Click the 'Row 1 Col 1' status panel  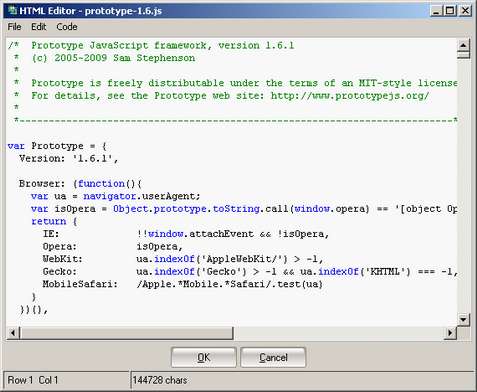pyautogui.click(x=66, y=380)
